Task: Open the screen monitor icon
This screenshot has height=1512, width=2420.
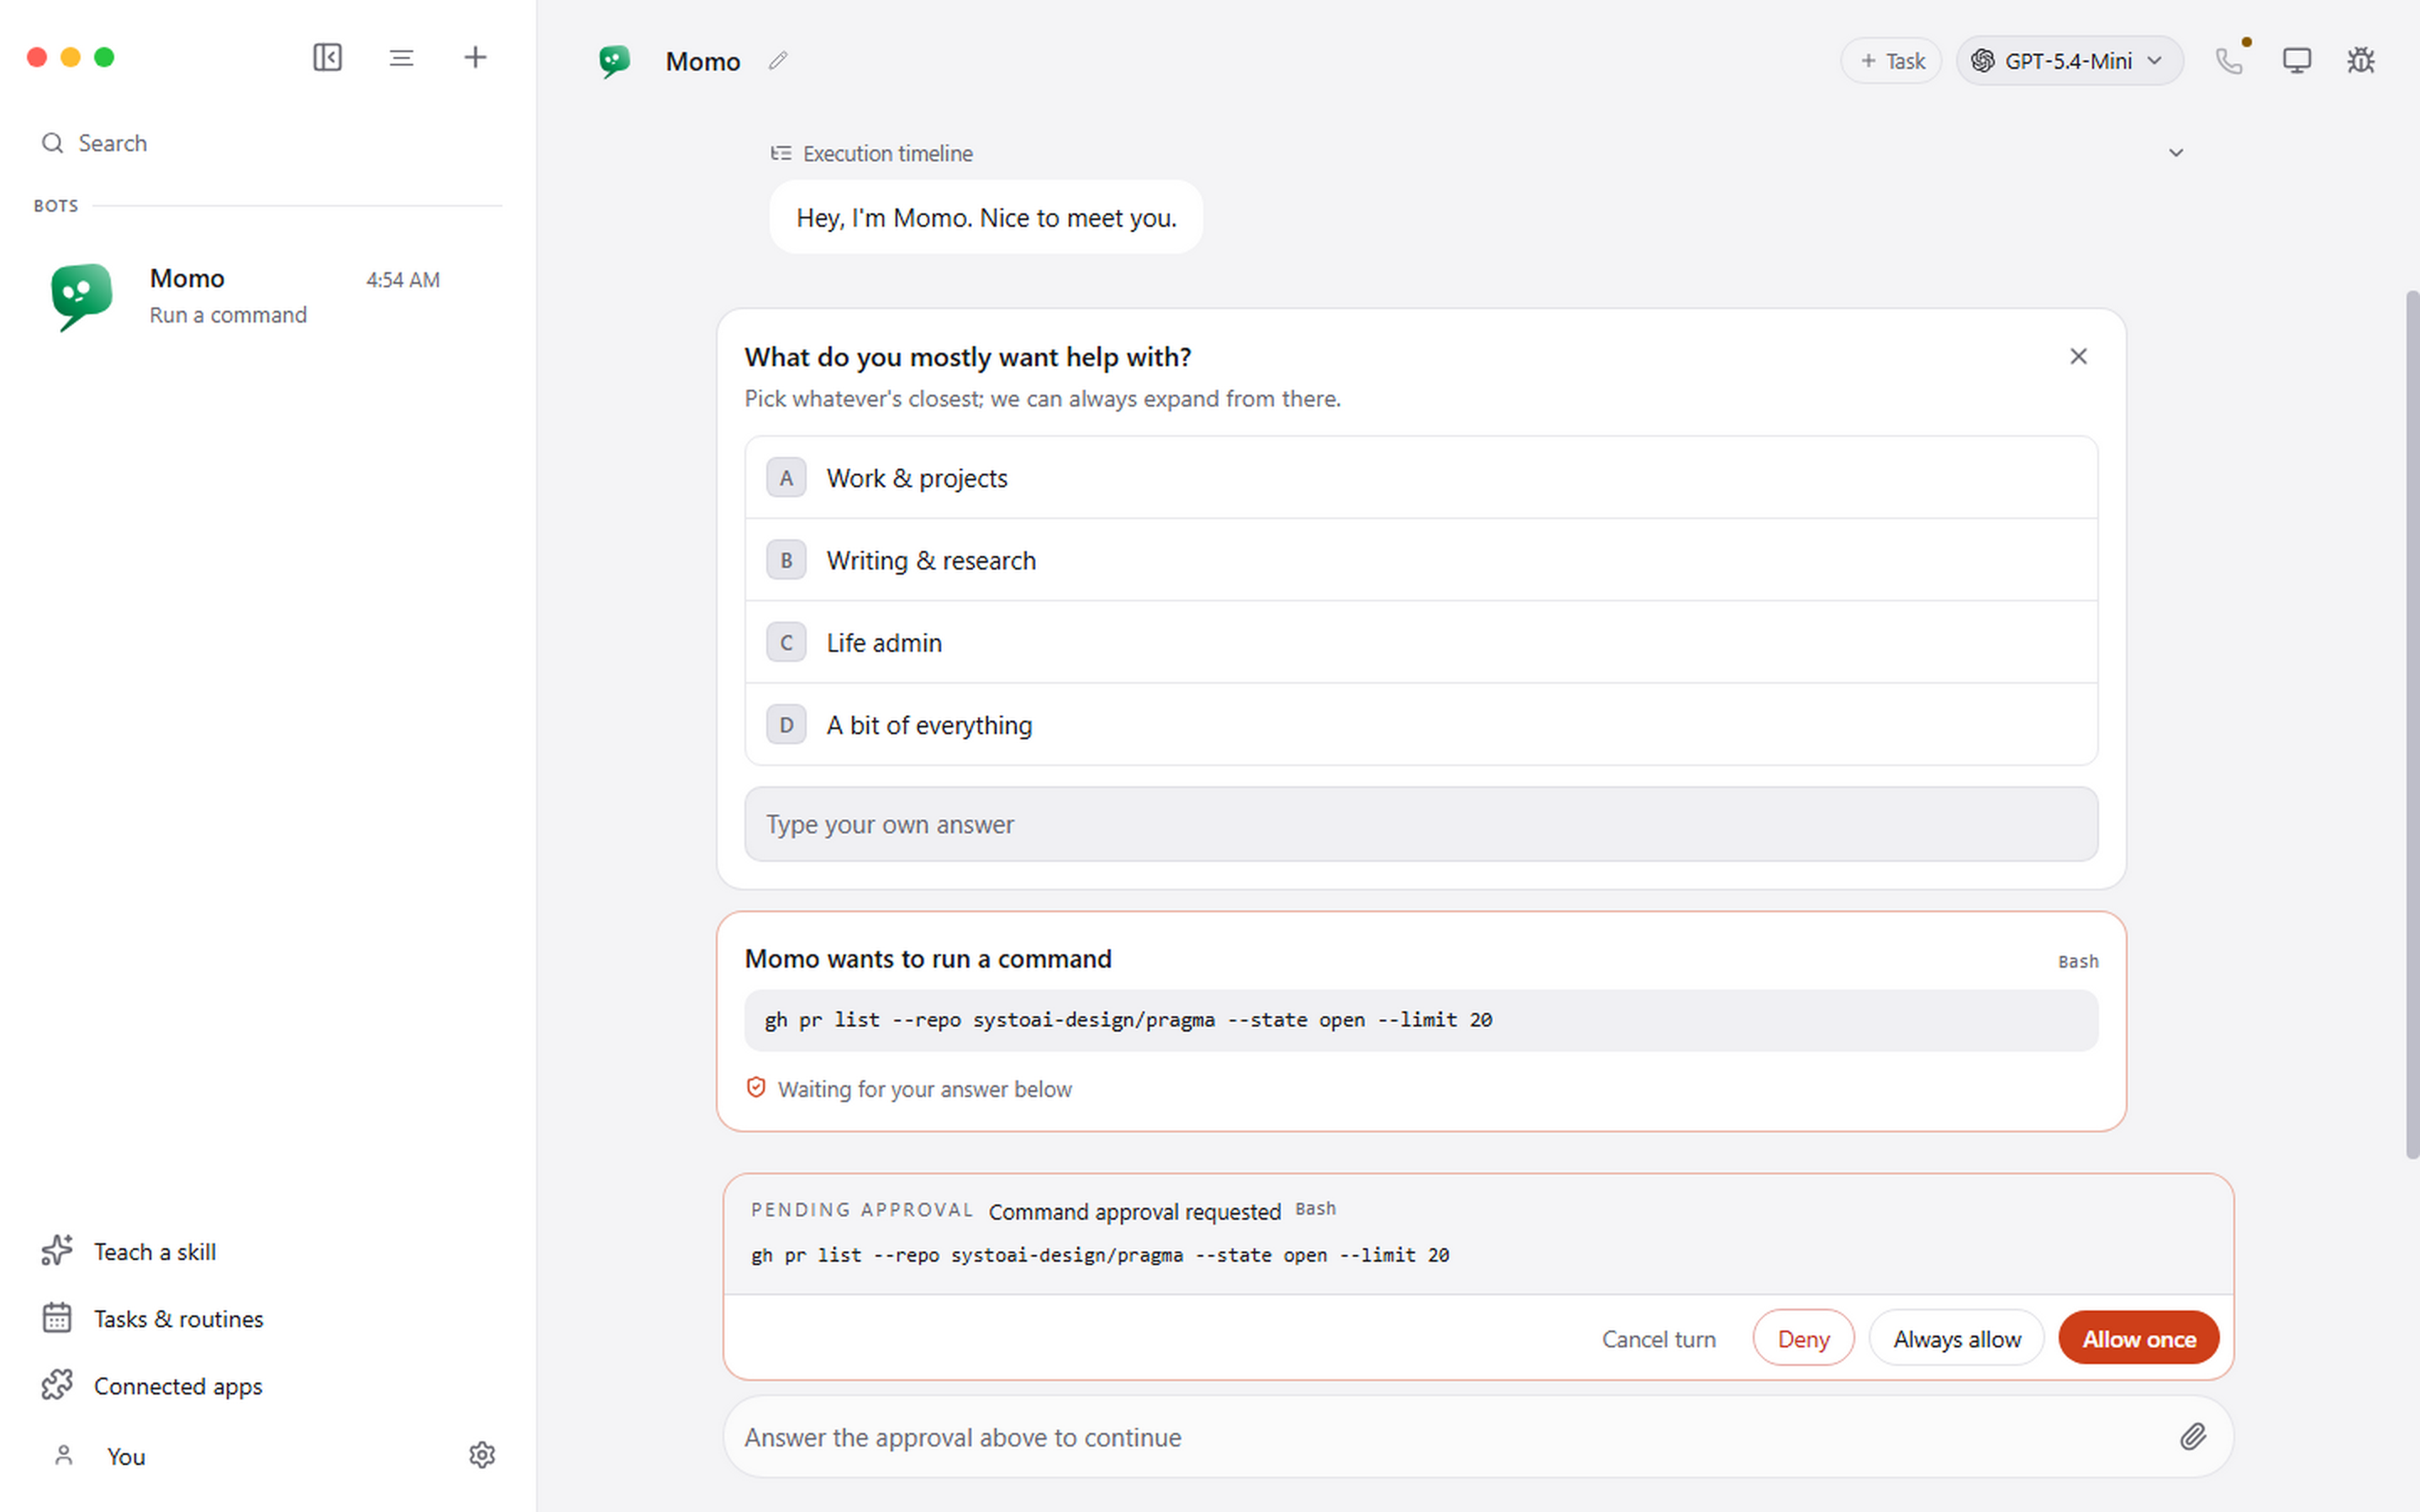Action: coord(2296,61)
